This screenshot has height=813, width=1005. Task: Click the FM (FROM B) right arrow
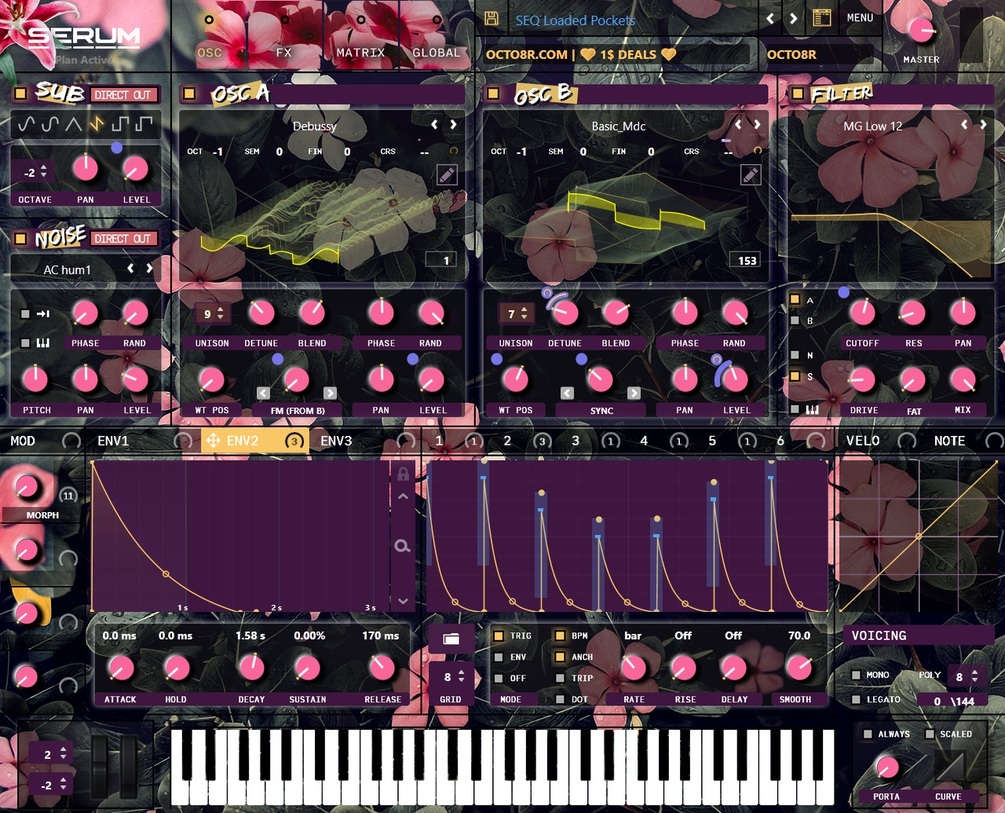click(329, 393)
